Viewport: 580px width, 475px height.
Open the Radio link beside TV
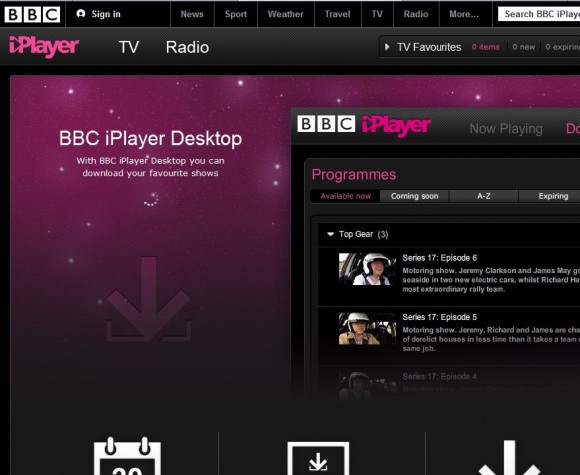click(187, 47)
